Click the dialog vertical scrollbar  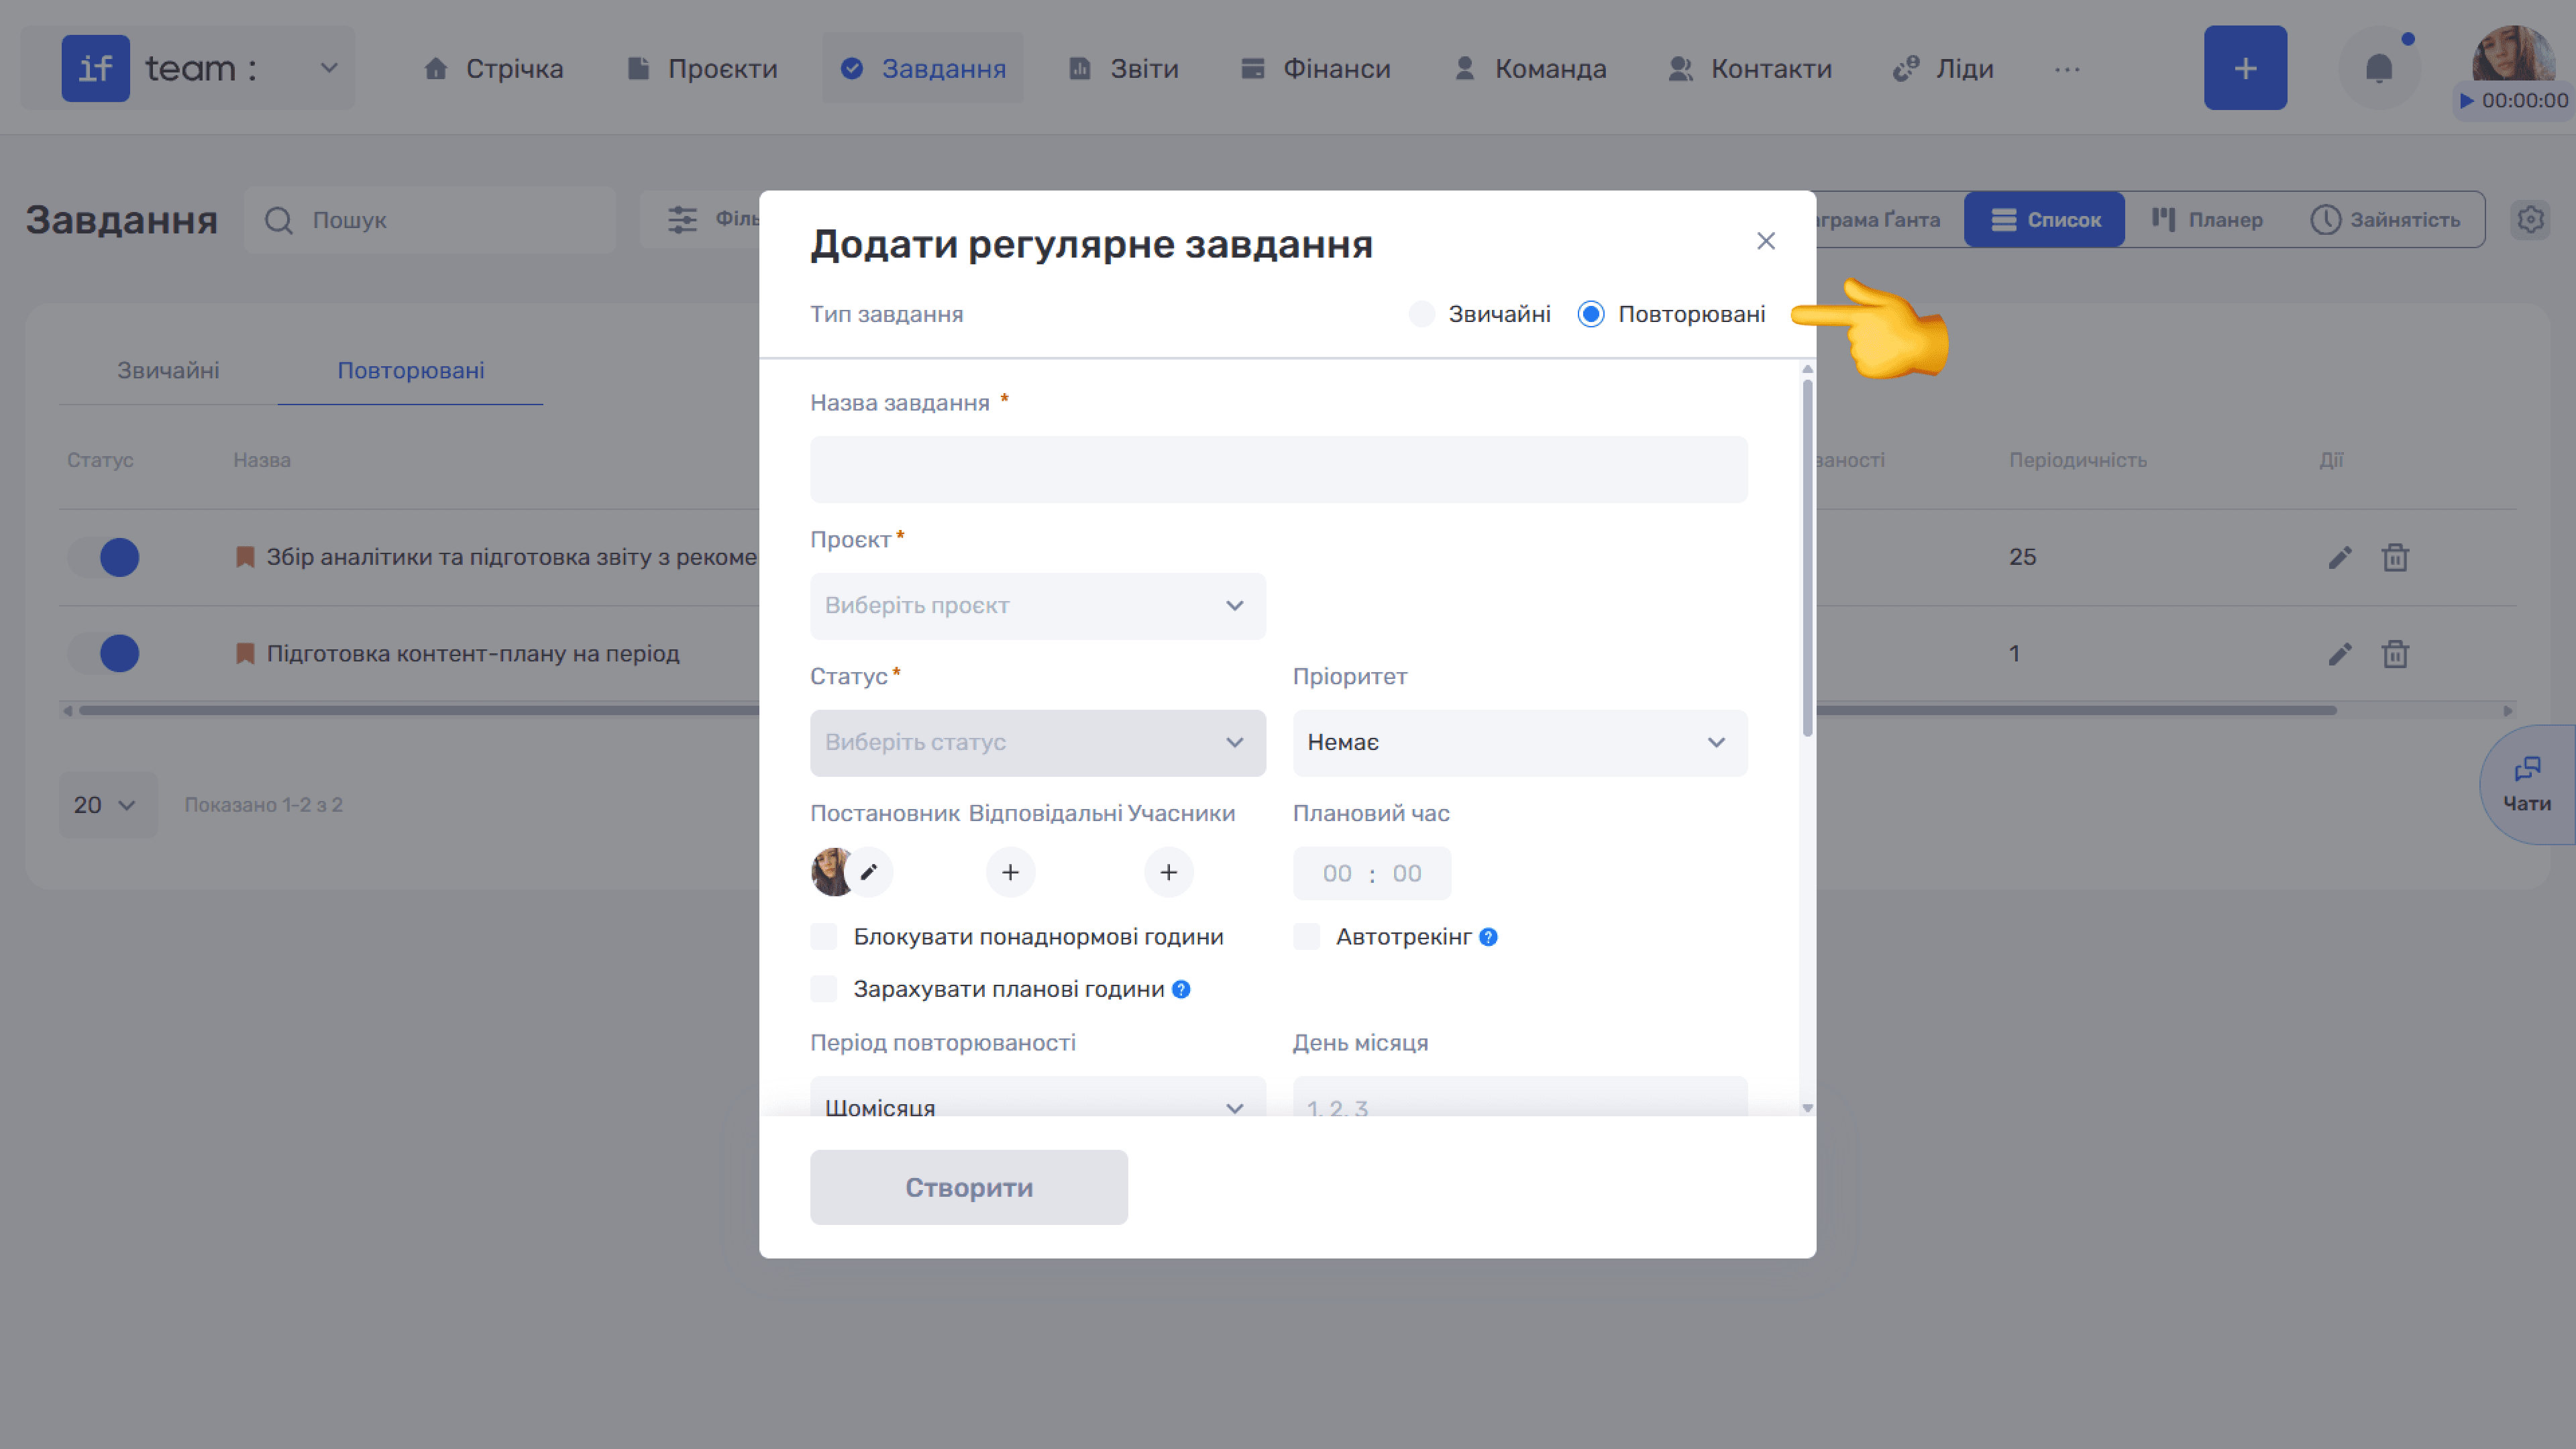(1807, 558)
